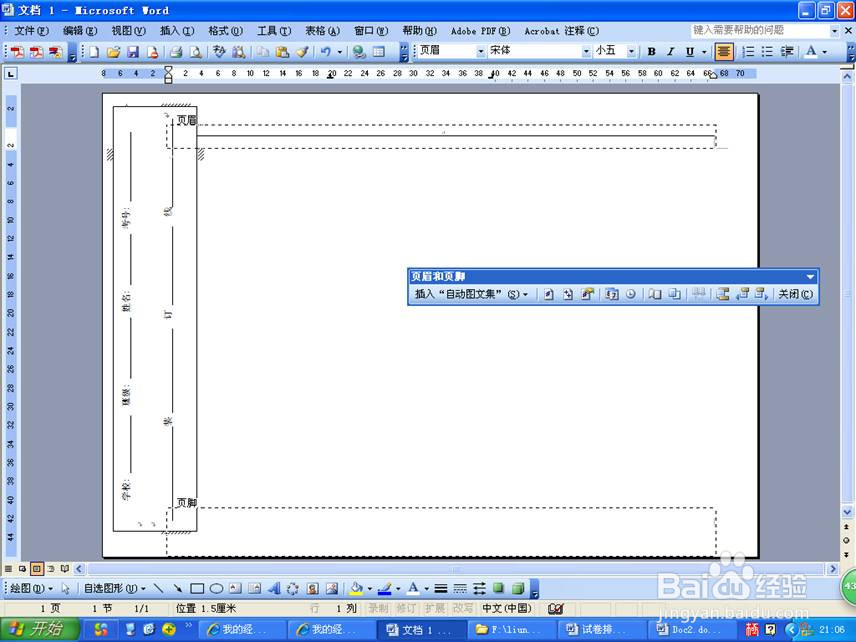856x642 pixels.
Task: Toggle 改写 overtype mode in status bar
Action: click(x=462, y=608)
